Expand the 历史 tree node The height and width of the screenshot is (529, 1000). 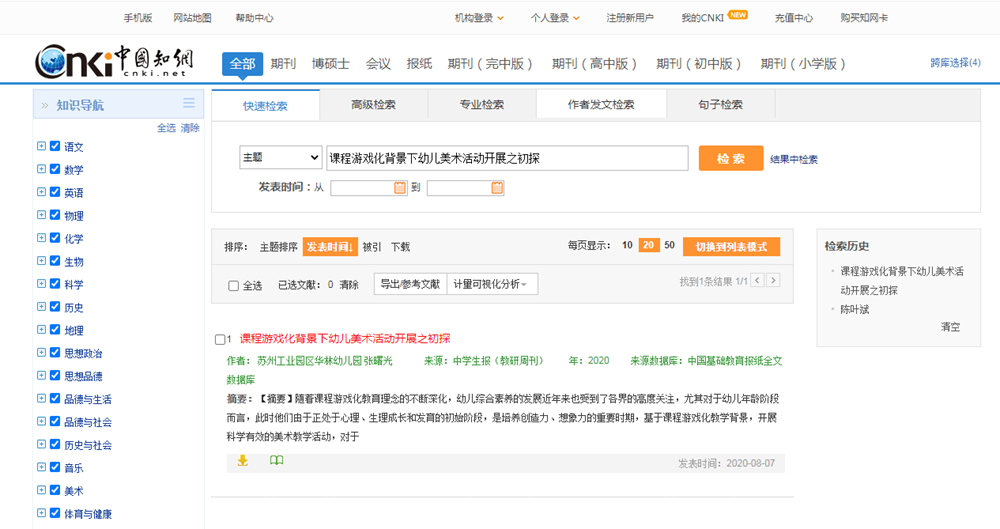point(41,307)
